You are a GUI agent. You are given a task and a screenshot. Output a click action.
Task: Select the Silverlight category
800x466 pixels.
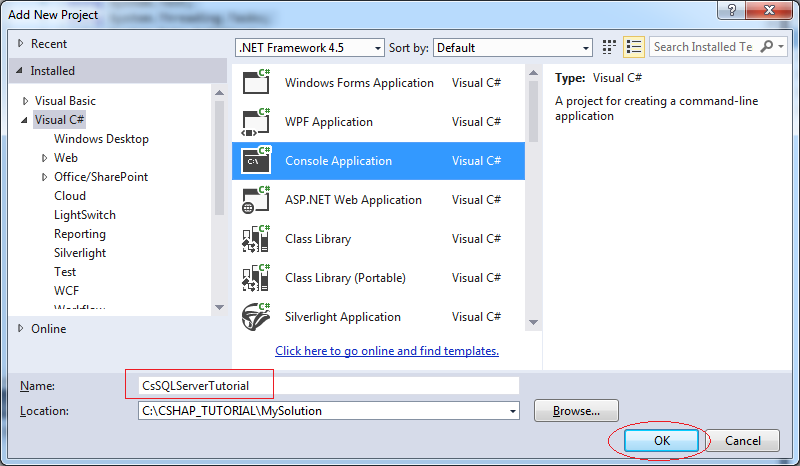point(80,253)
